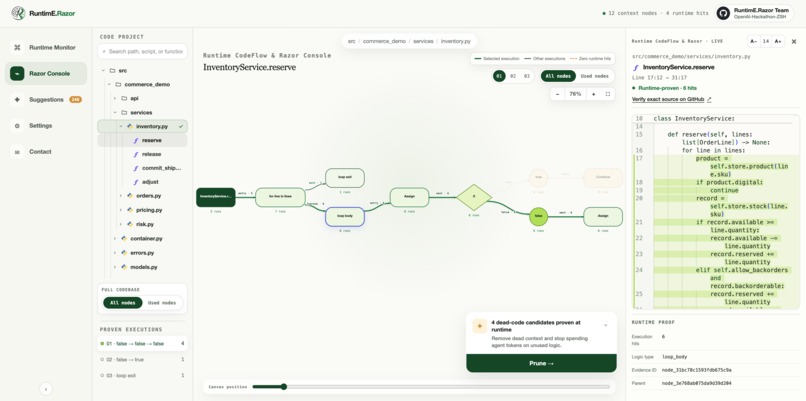806x401 pixels.
Task: Collapse the commerce_demo folder chevron
Action: coord(109,84)
